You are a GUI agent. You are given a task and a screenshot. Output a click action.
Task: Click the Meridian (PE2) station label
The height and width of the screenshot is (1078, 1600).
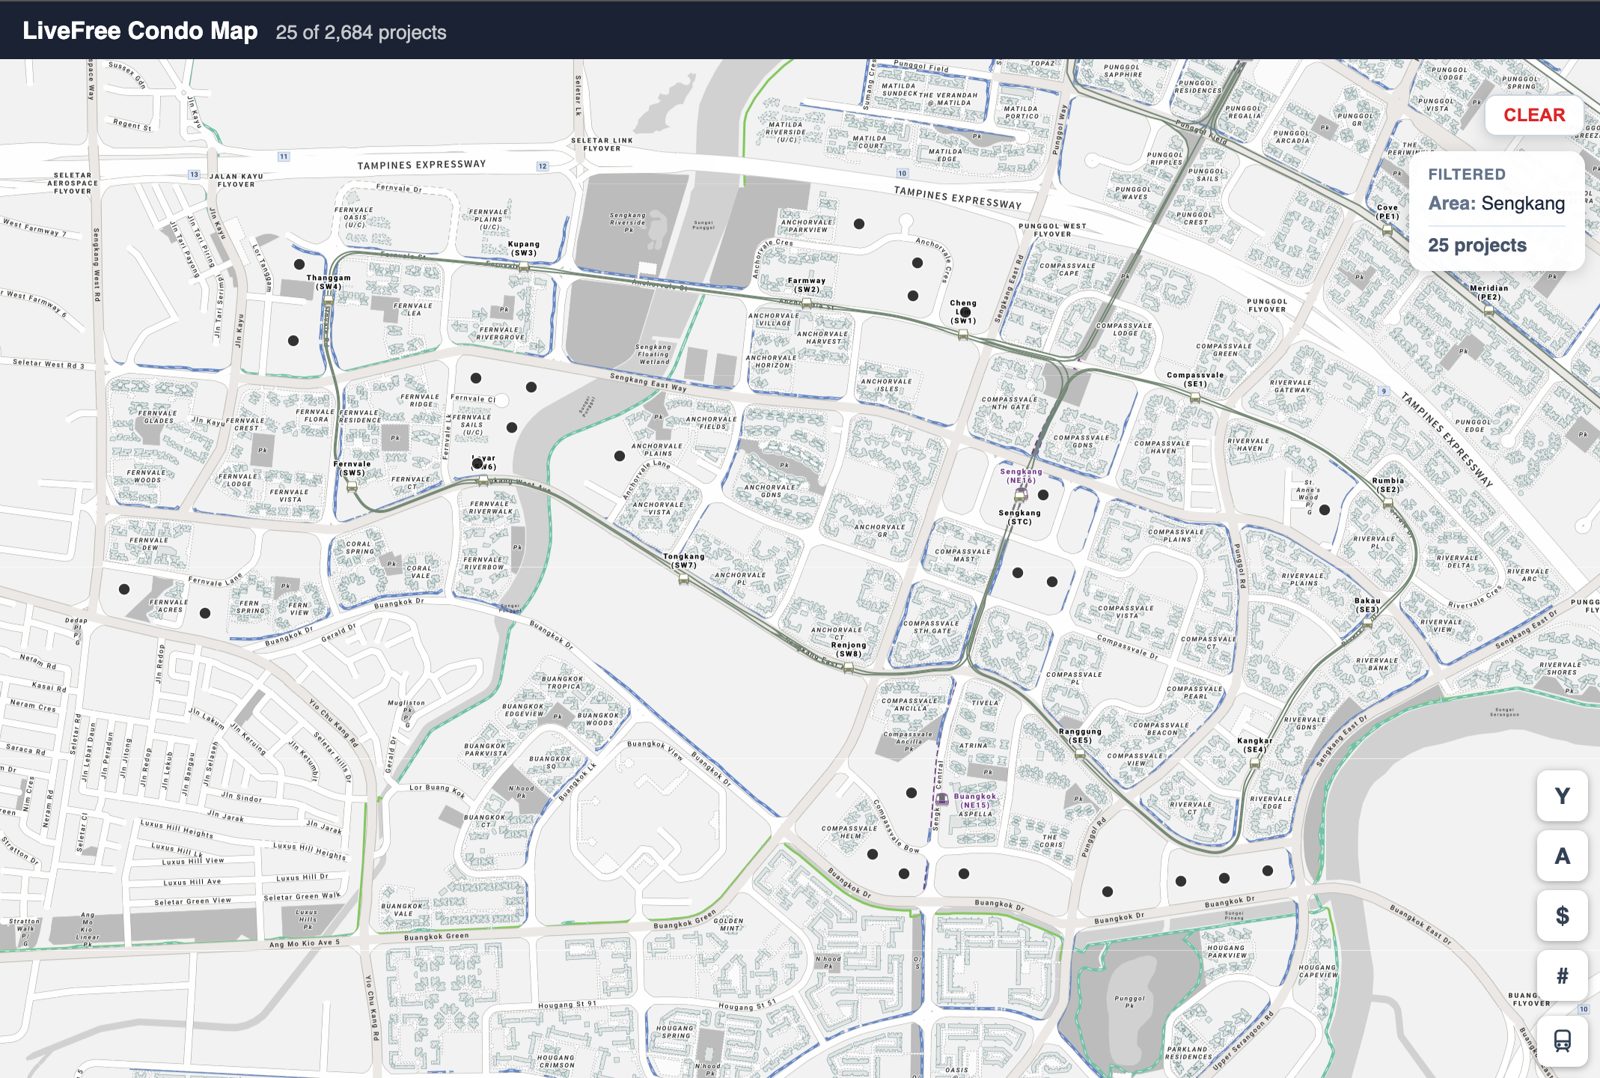point(1489,292)
